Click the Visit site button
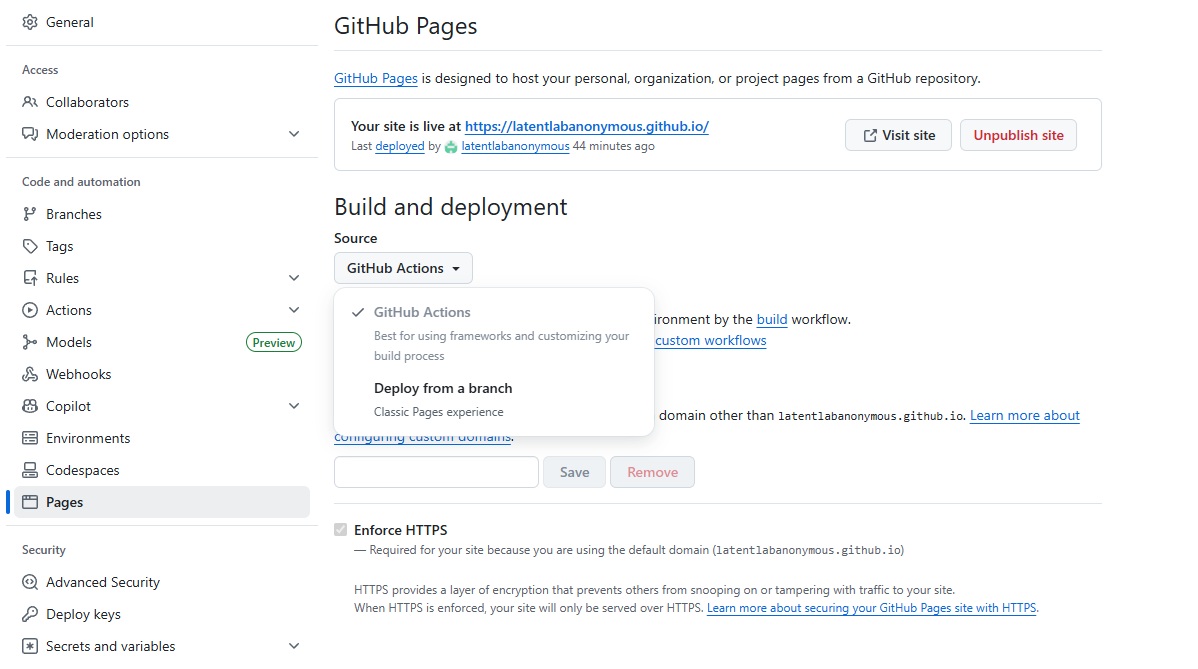 click(897, 134)
